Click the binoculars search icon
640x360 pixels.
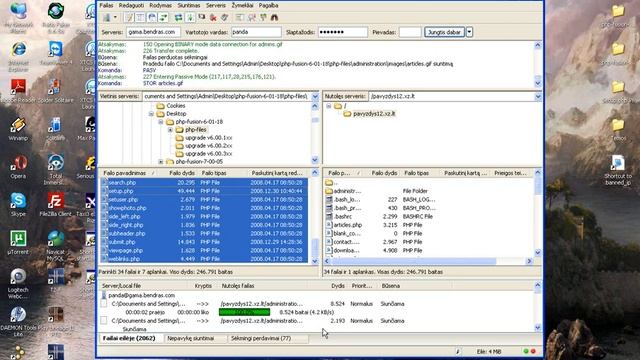coord(274,18)
